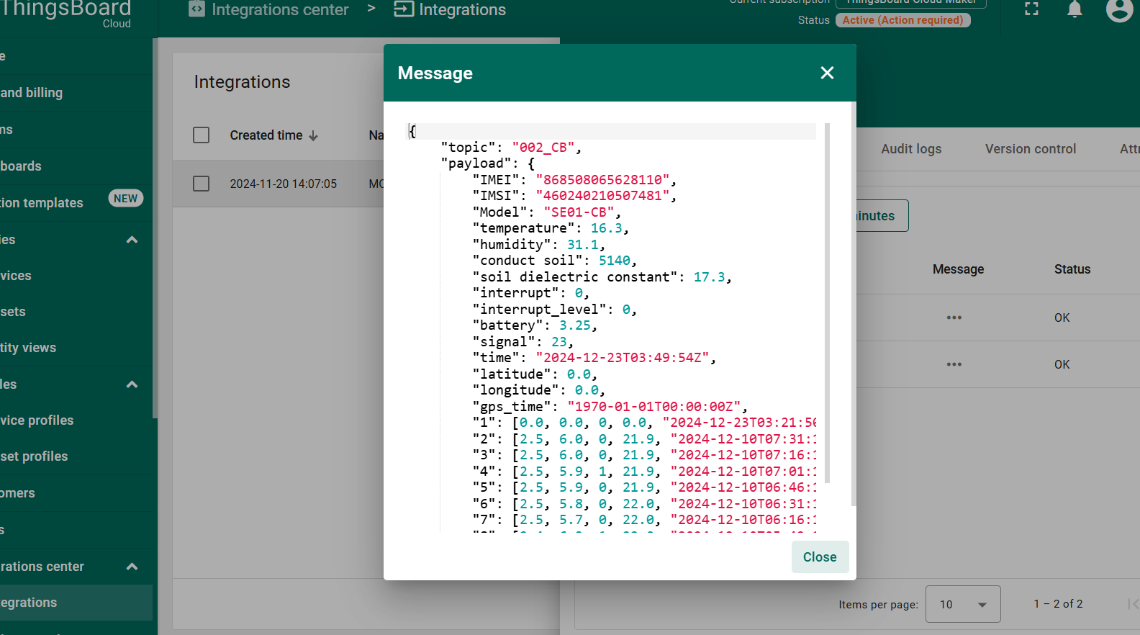This screenshot has height=635, width=1140.
Task: Click the Integrations center breadcrumb icon
Action: coord(196,9)
